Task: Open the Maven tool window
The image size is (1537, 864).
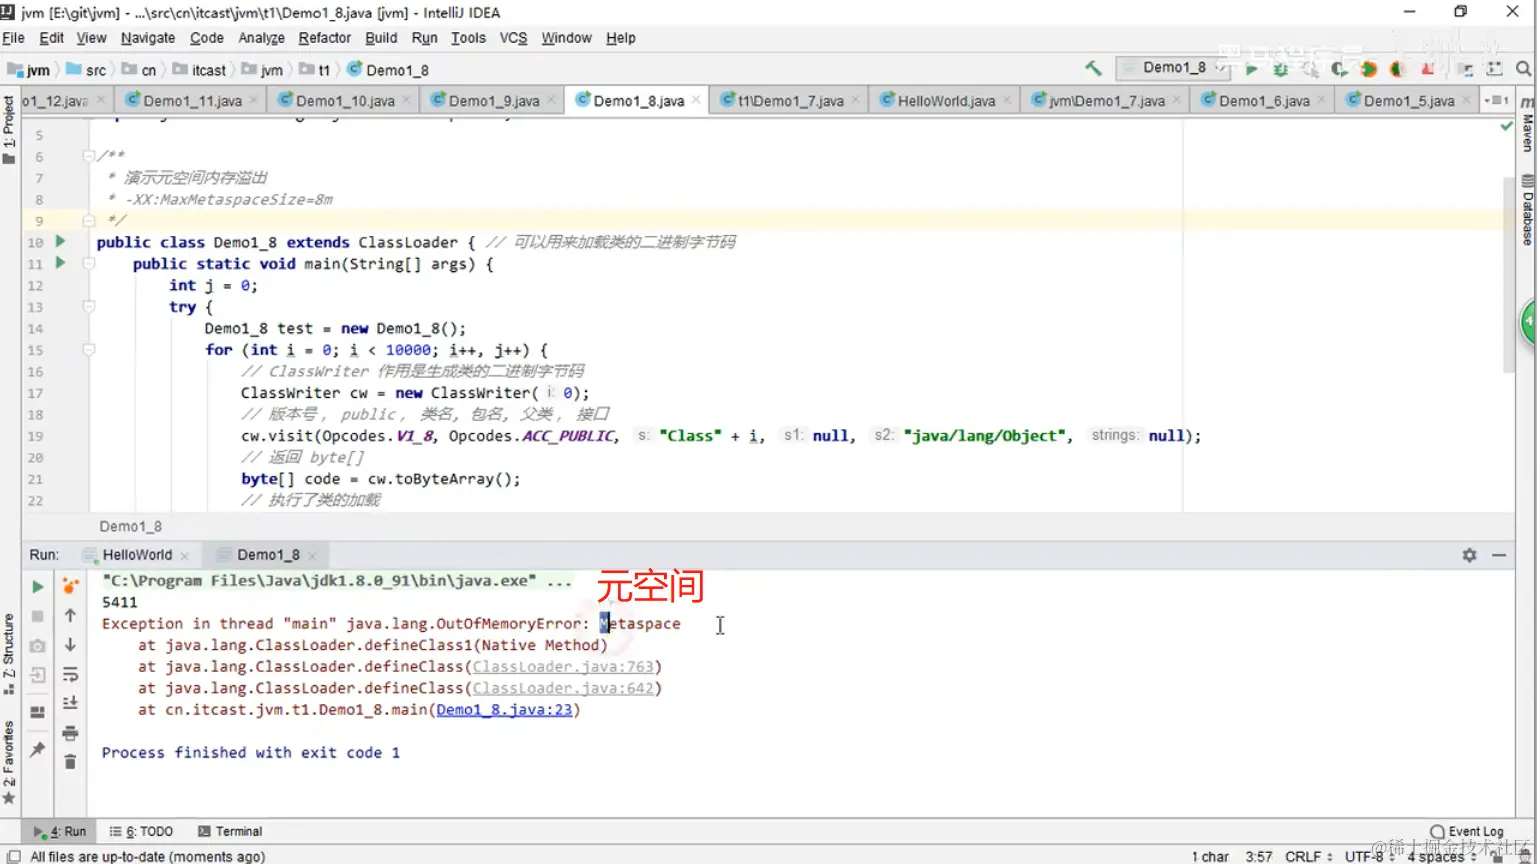Action: tap(1527, 124)
